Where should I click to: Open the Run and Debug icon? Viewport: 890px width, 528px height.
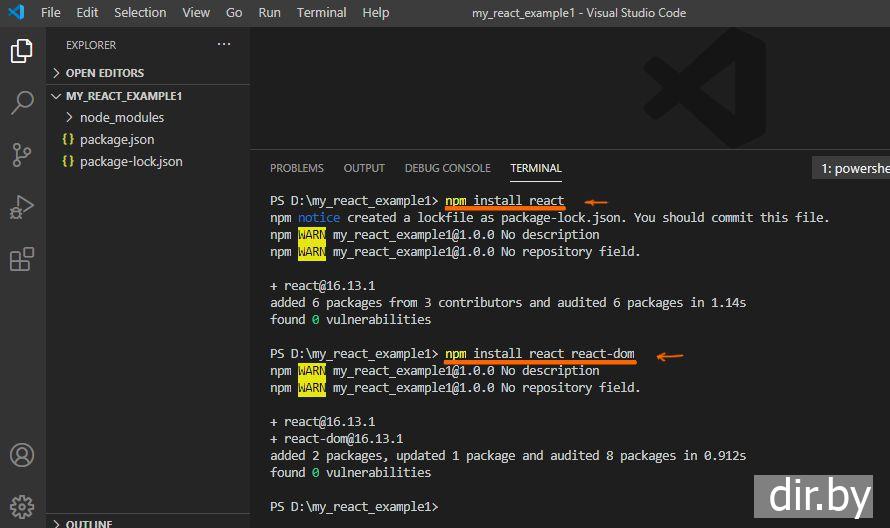pos(22,207)
